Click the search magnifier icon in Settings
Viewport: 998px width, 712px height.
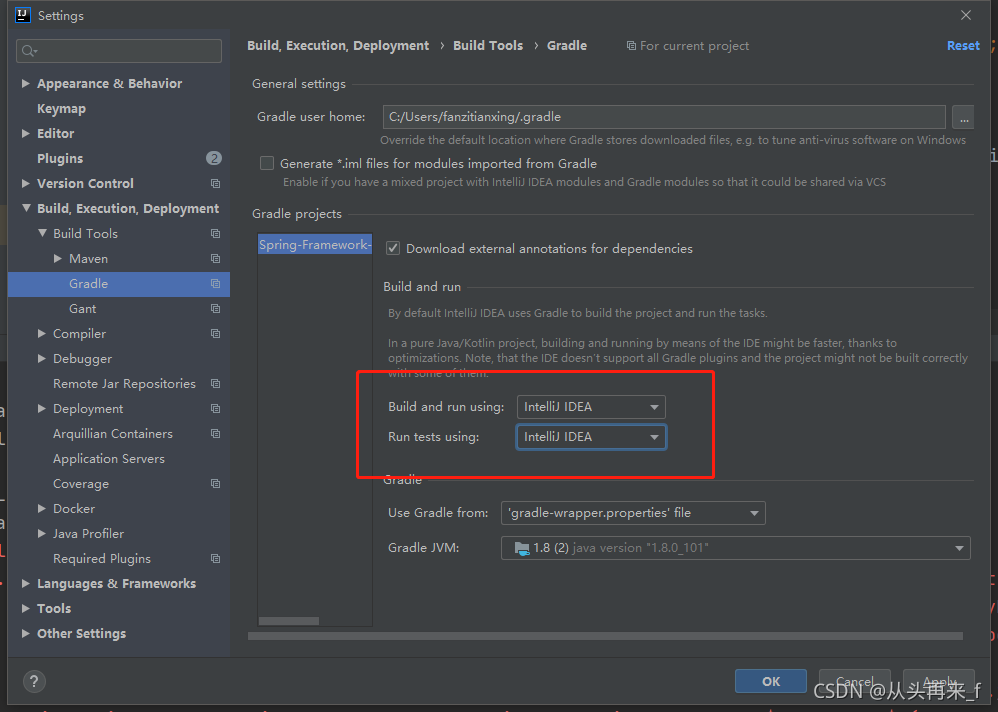click(x=29, y=51)
